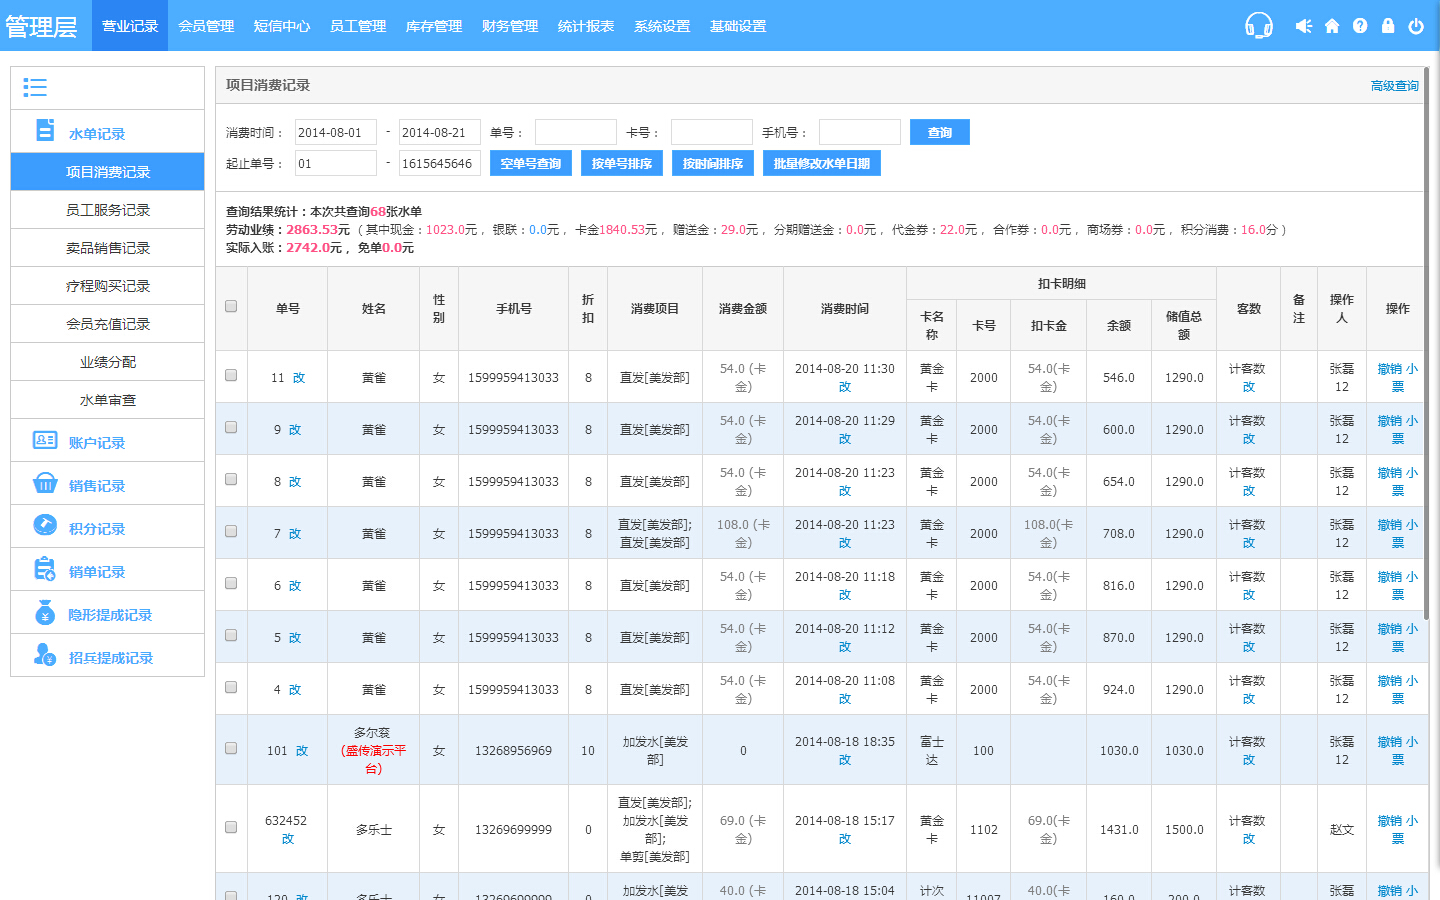This screenshot has width=1440, height=900.
Task: Toggle sidebar list menu icon
Action: click(35, 88)
